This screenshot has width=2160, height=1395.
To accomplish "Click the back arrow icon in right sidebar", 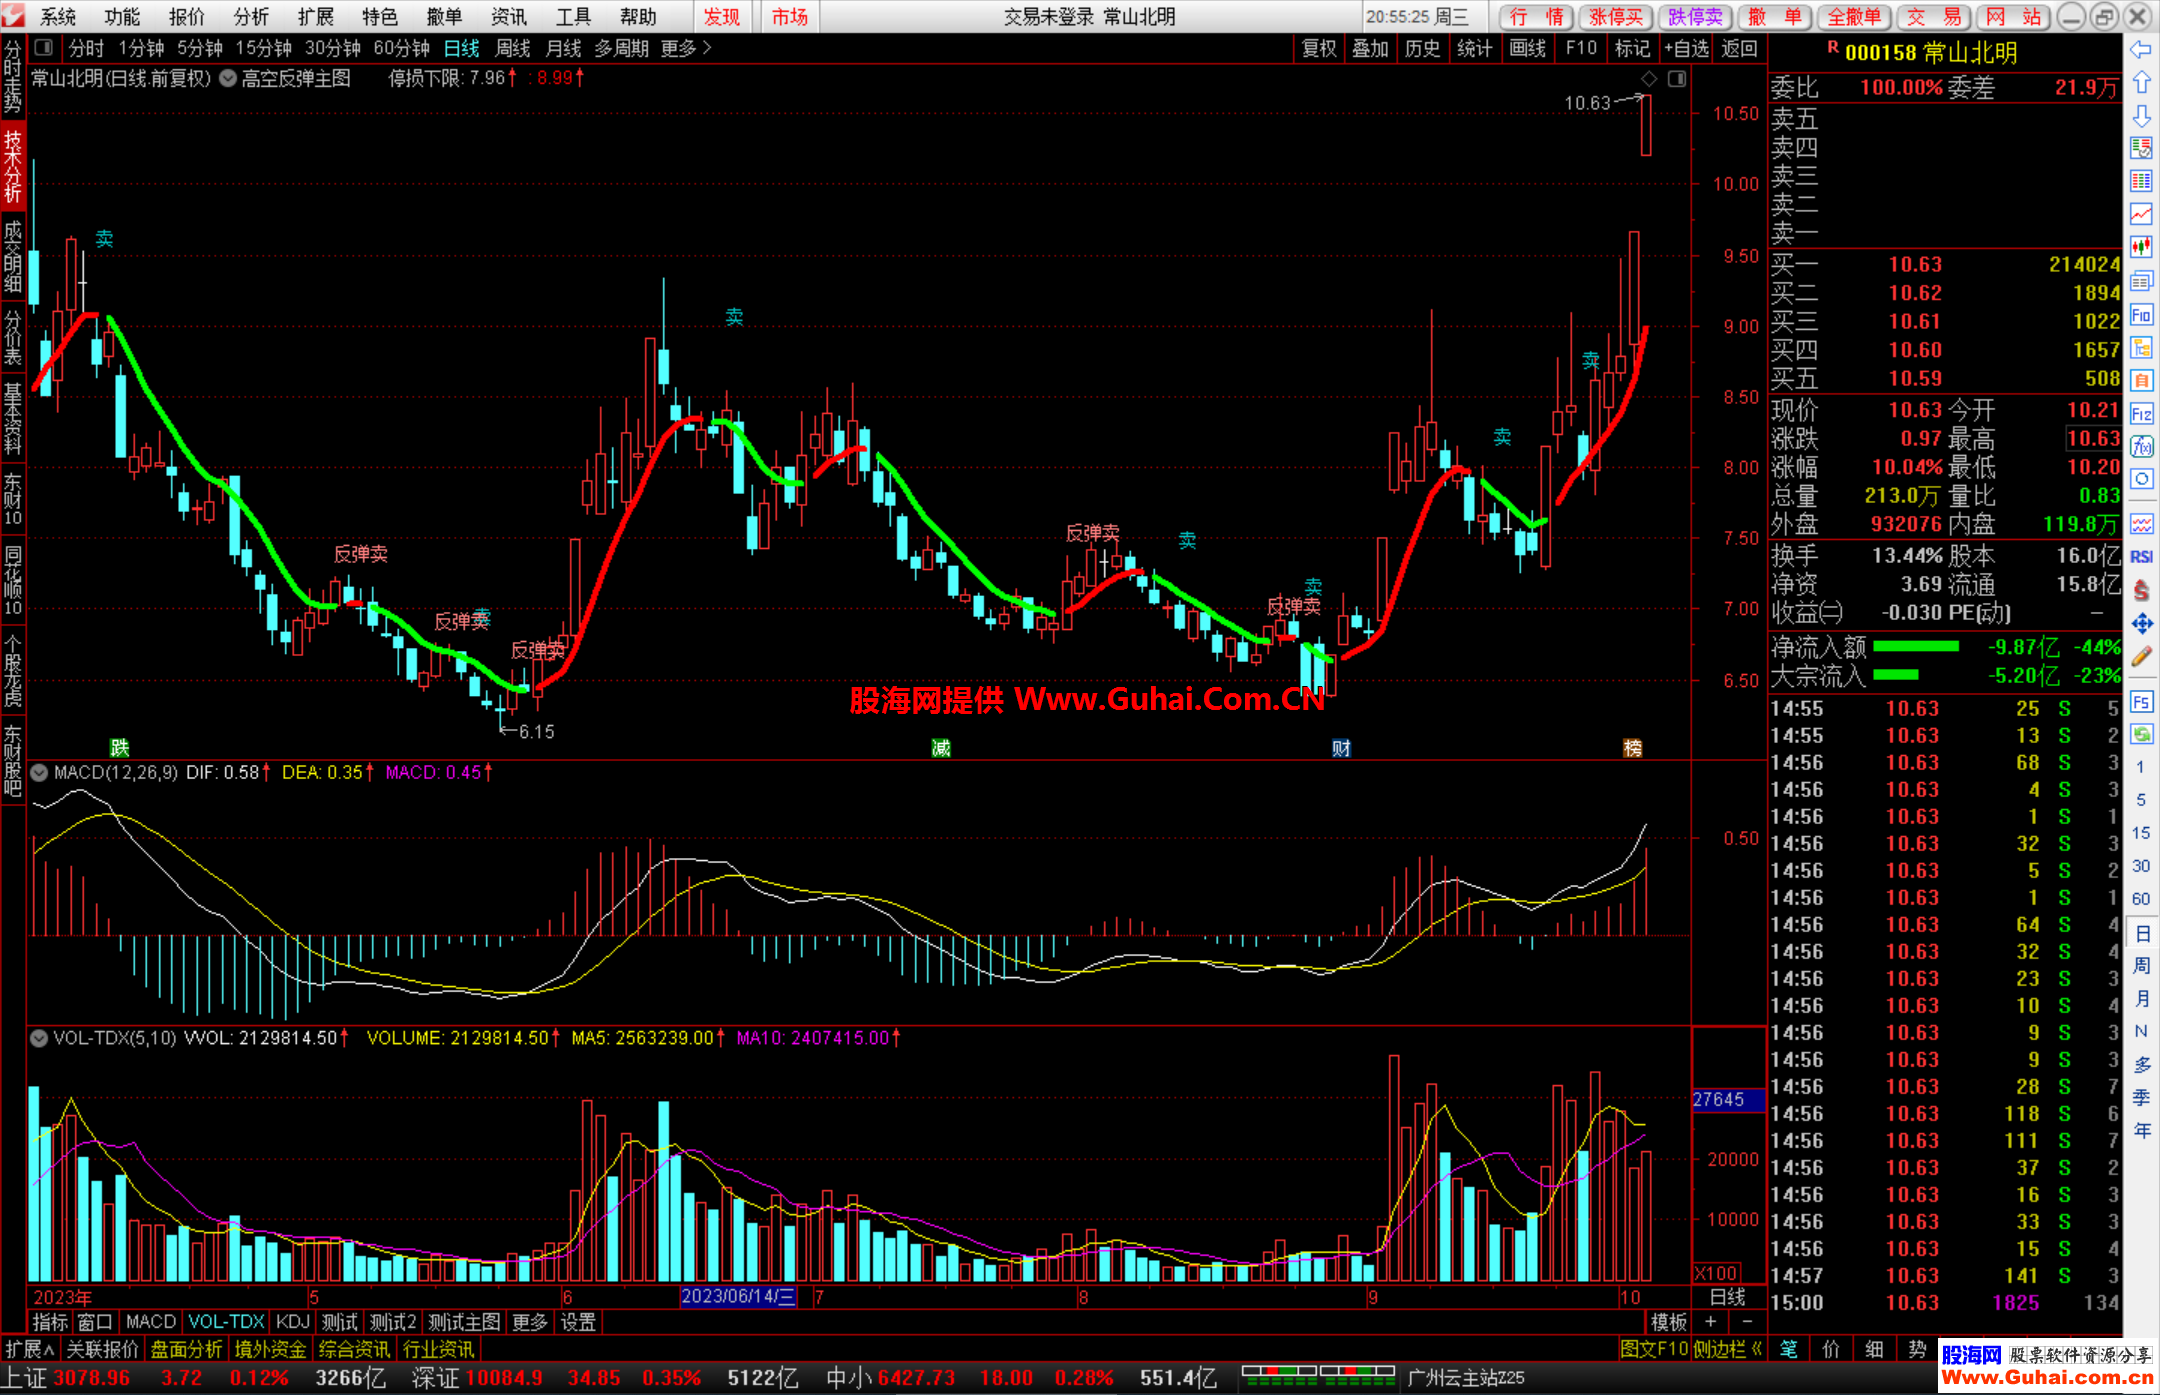I will (x=2141, y=50).
